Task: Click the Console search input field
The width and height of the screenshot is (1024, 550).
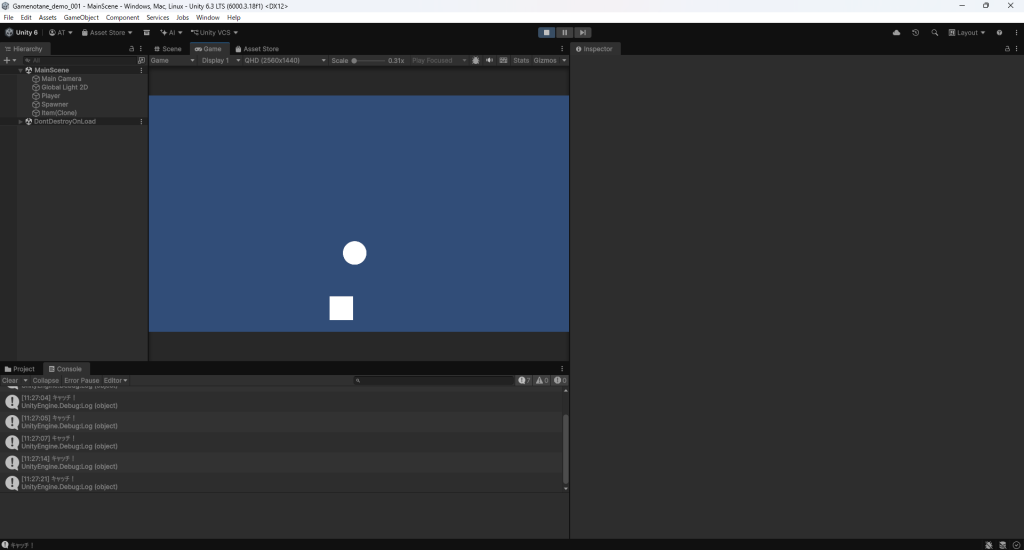Action: pyautogui.click(x=433, y=380)
